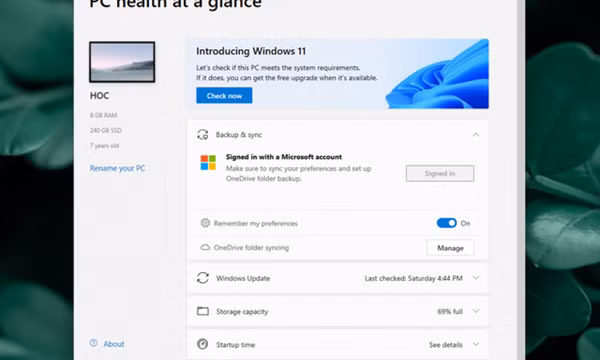Click the 7 years old text
Image resolution: width=600 pixels, height=360 pixels.
pos(104,146)
